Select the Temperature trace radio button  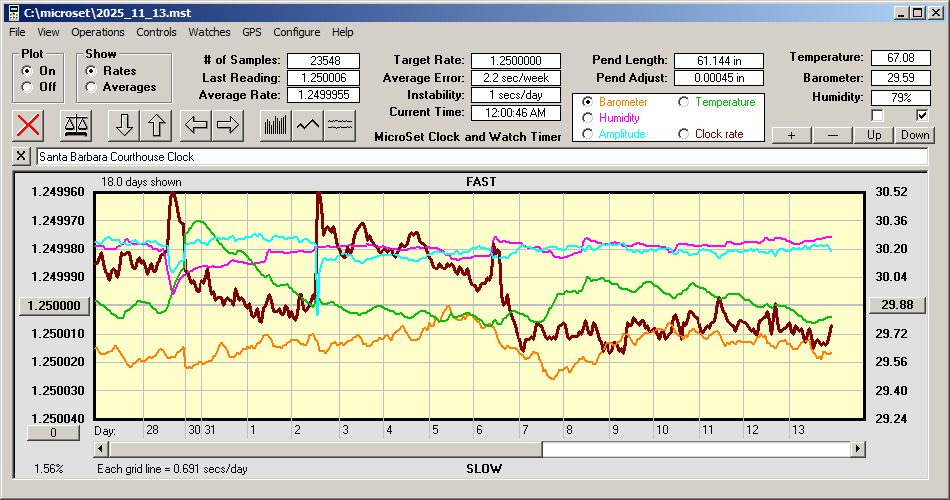pos(684,102)
